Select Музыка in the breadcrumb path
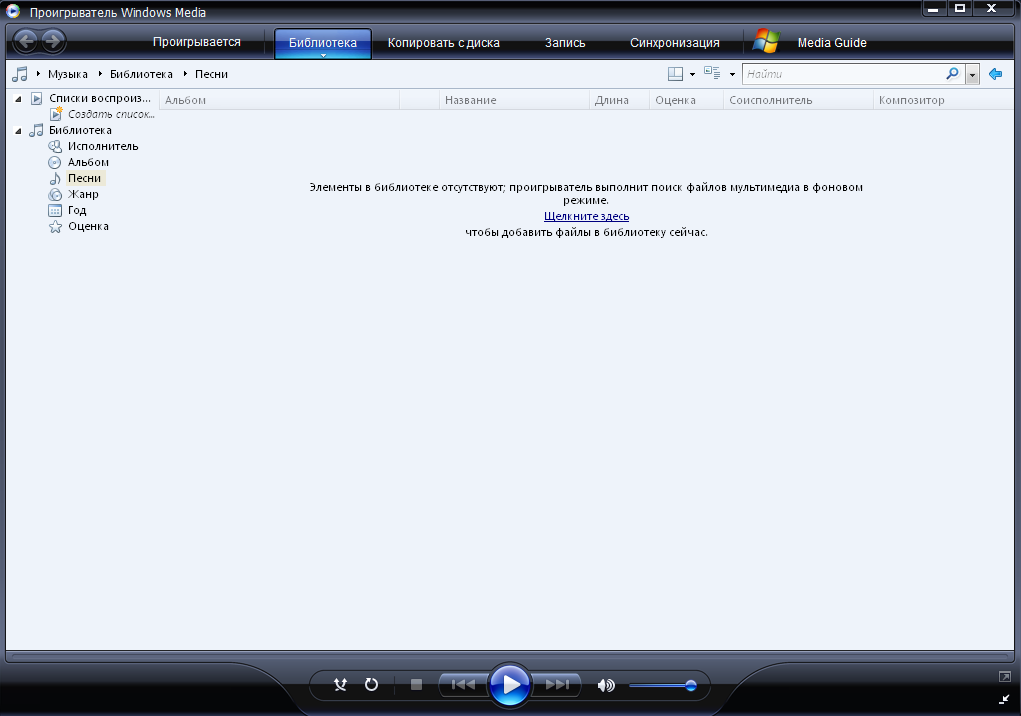1021x716 pixels. click(x=68, y=74)
